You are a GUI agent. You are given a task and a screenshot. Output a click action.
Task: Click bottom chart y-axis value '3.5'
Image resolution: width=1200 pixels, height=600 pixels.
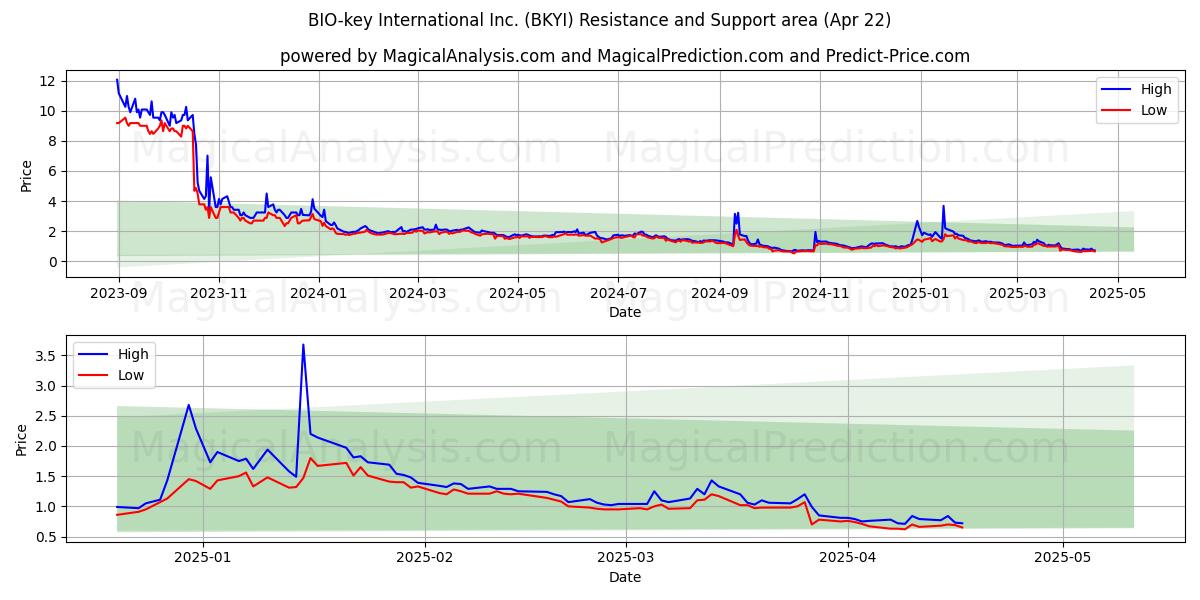click(48, 356)
